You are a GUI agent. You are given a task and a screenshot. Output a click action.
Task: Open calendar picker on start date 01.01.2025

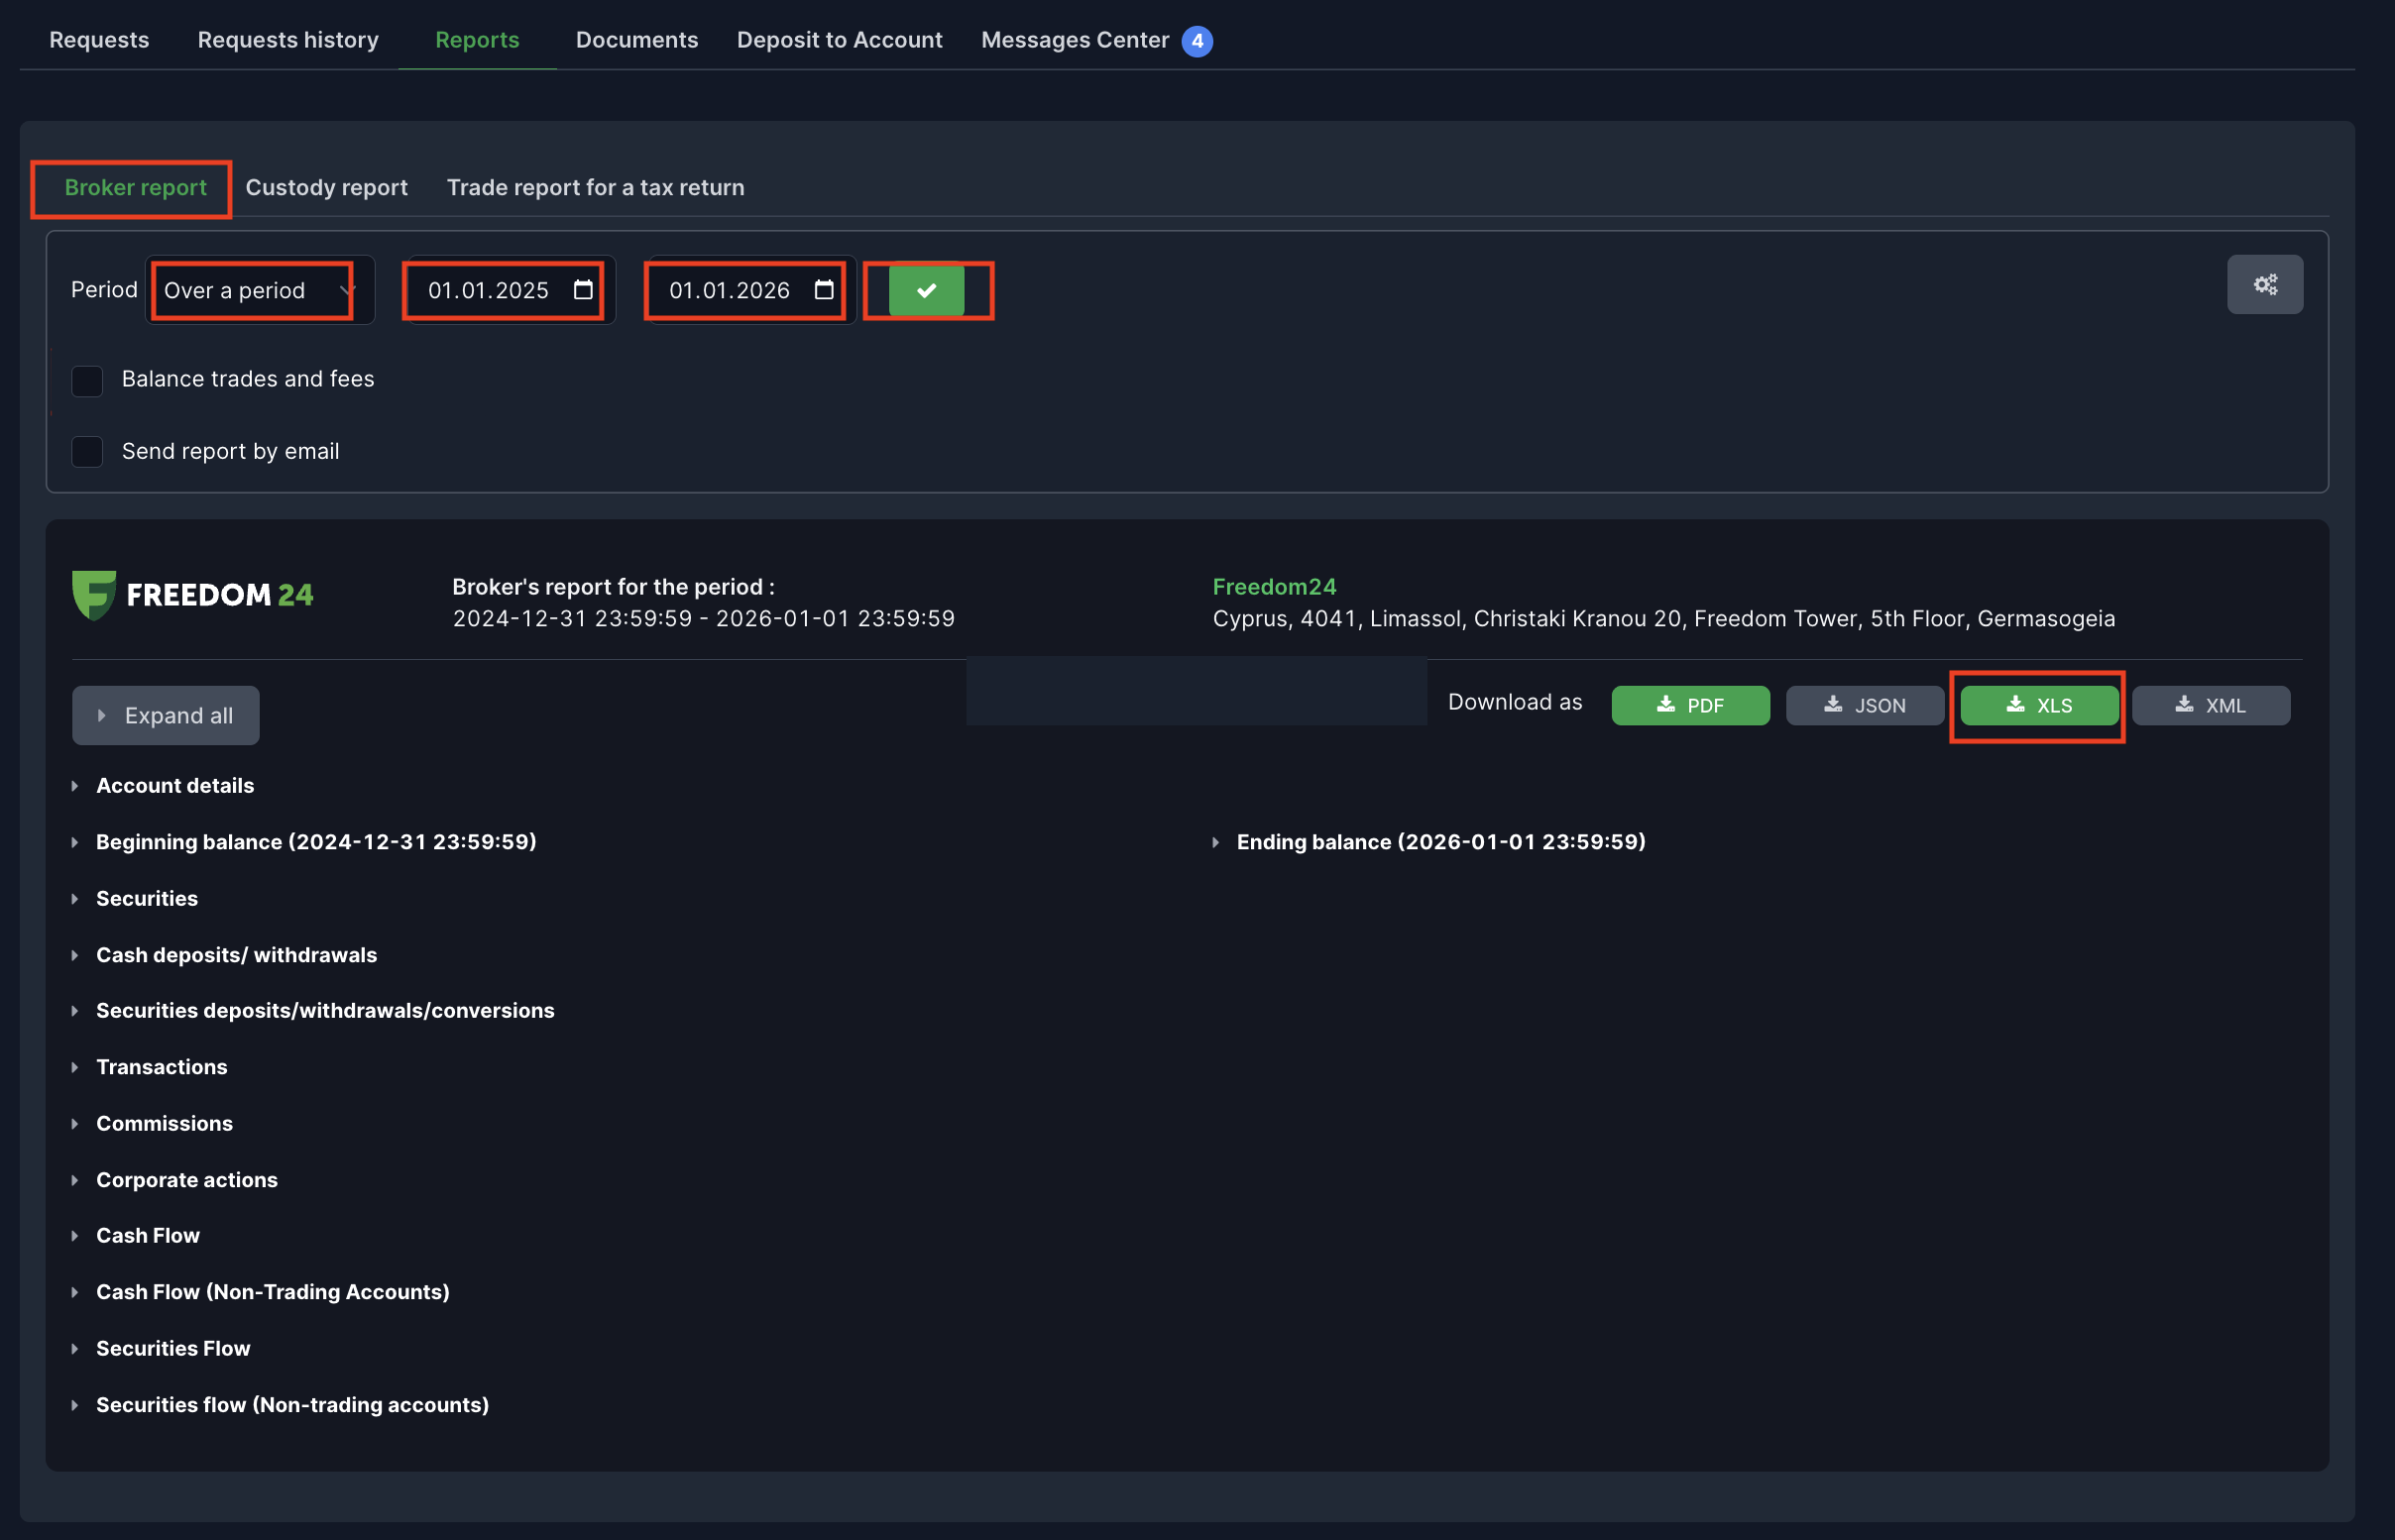[x=583, y=290]
